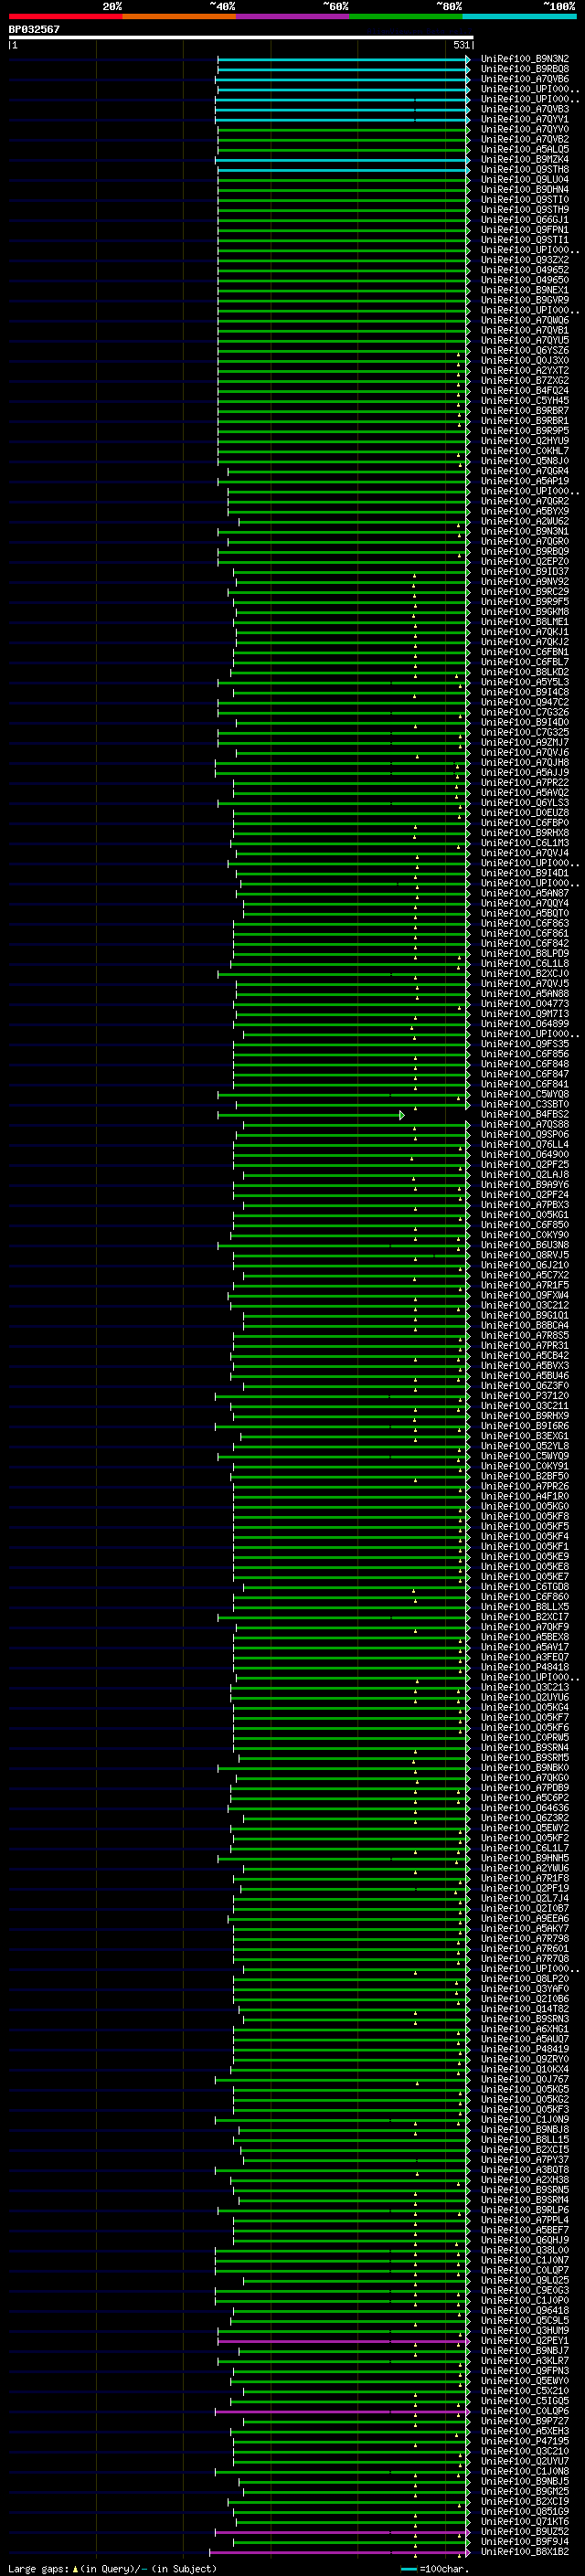585x2576 pixels.
Task: Open hit UniRef100_A7QVB6
Action: point(525,79)
